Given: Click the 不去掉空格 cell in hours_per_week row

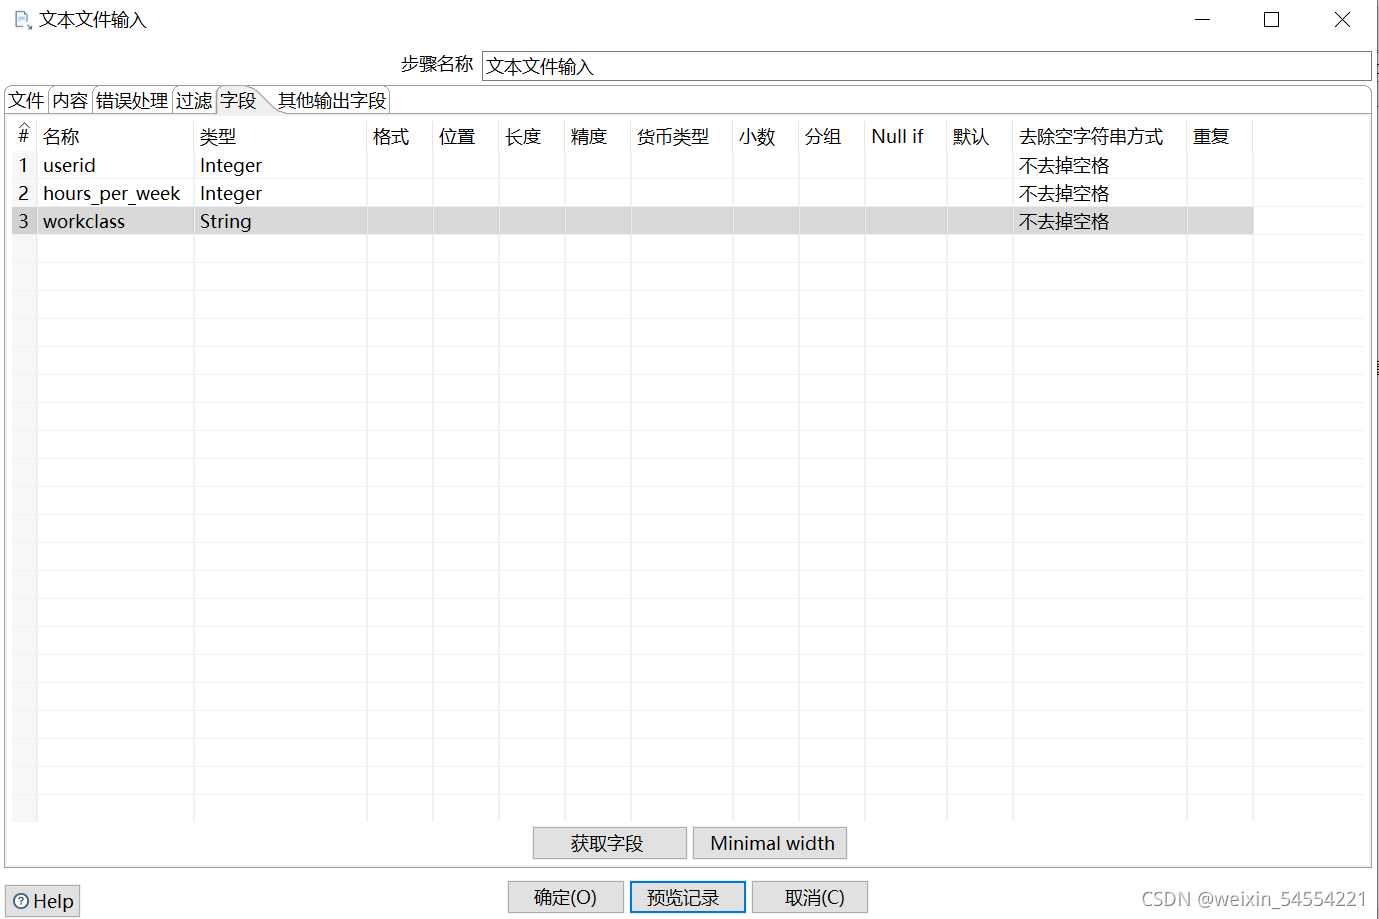Looking at the screenshot, I should coord(1100,193).
